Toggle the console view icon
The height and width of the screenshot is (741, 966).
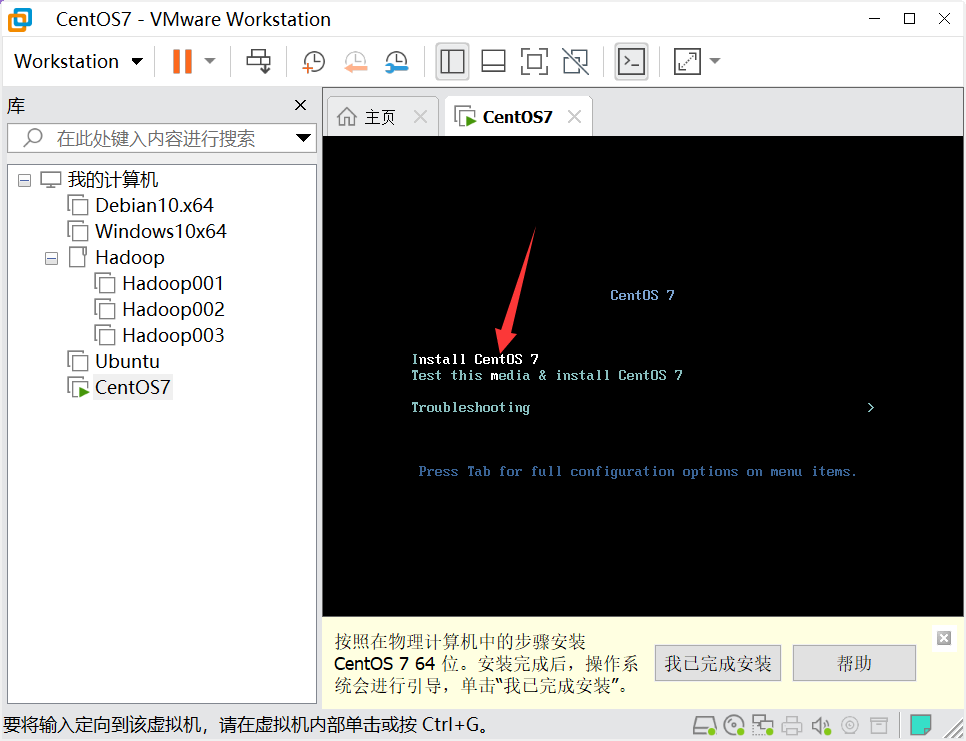631,62
